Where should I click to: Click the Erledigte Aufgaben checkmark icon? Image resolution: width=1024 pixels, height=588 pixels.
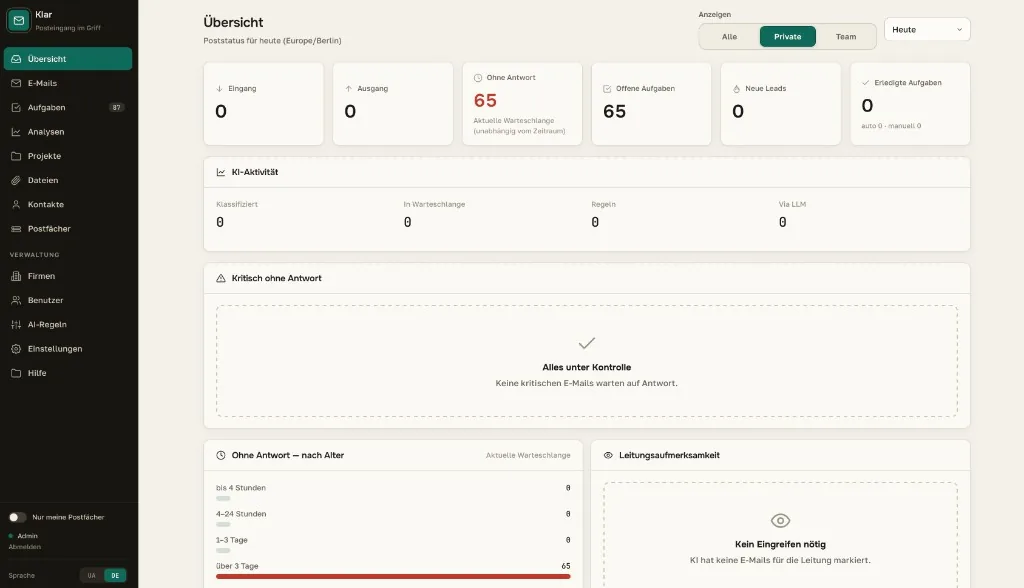click(x=866, y=83)
